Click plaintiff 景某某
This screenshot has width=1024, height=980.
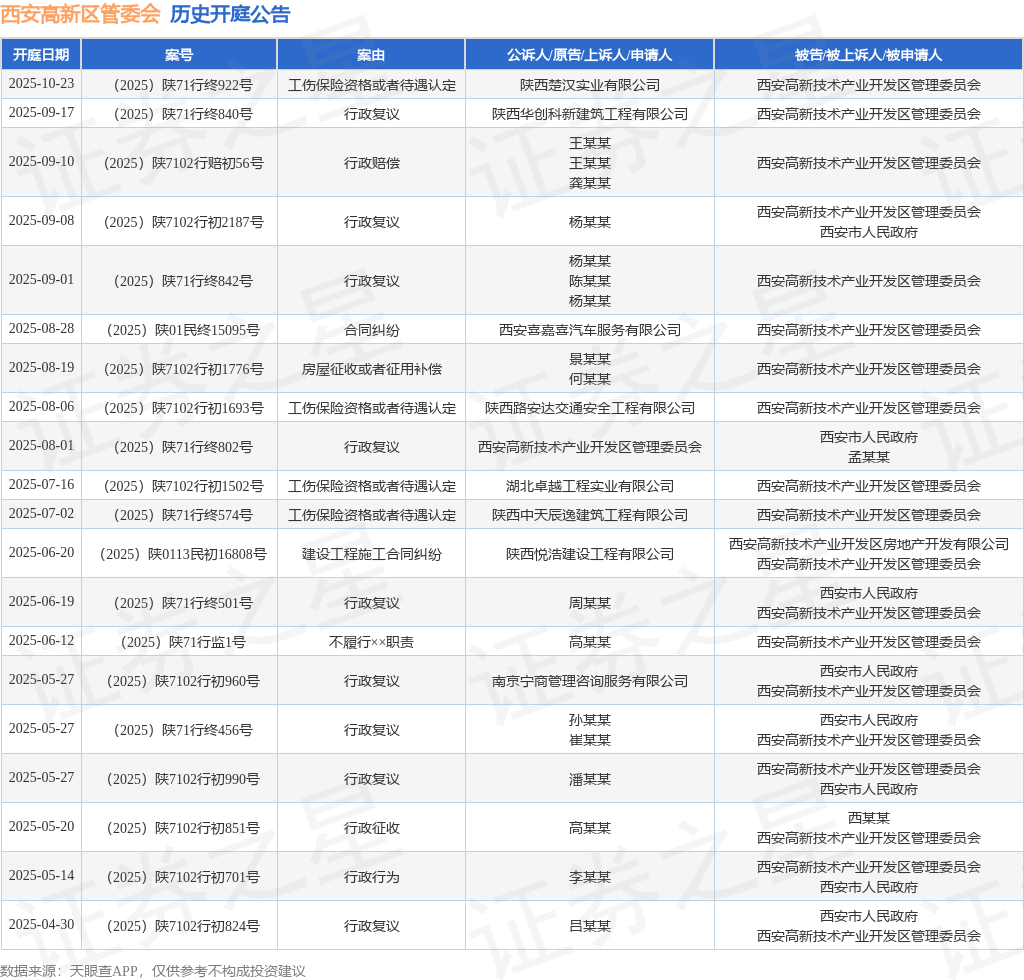click(590, 359)
